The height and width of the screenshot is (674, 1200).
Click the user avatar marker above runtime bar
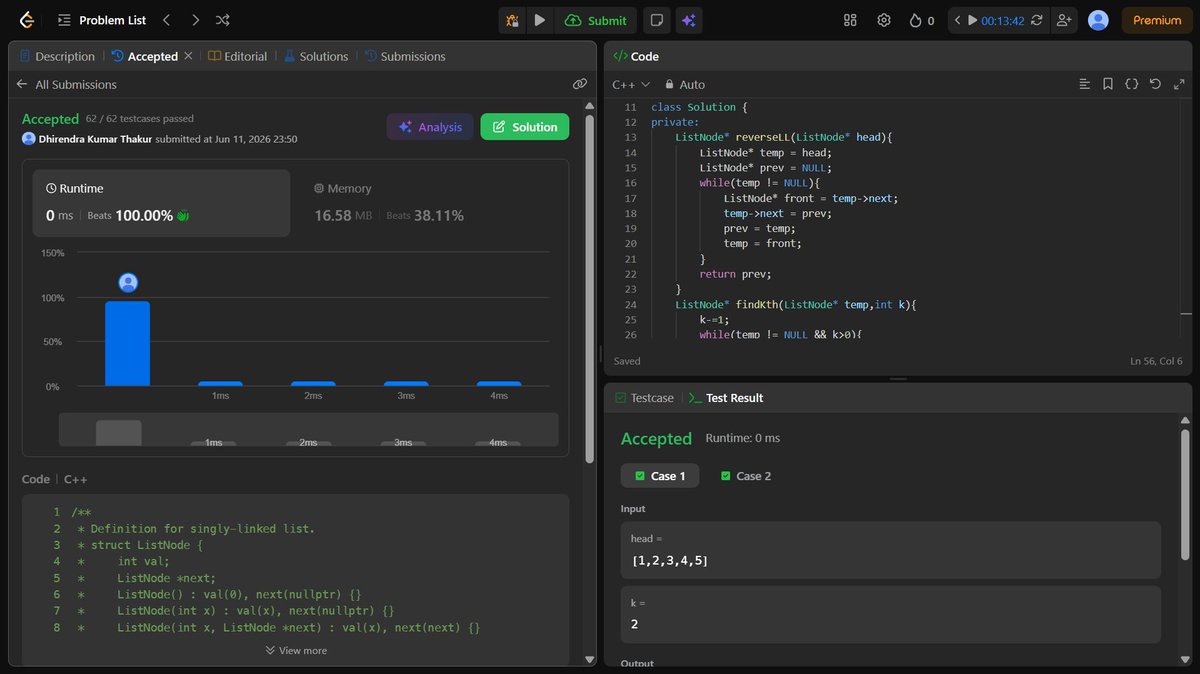(128, 283)
